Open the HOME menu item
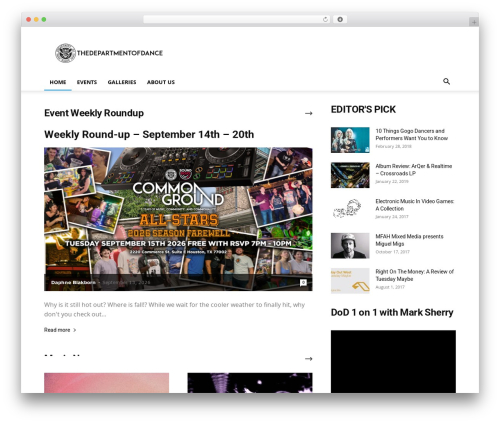Screen dimensions: 500x423 [x=58, y=82]
